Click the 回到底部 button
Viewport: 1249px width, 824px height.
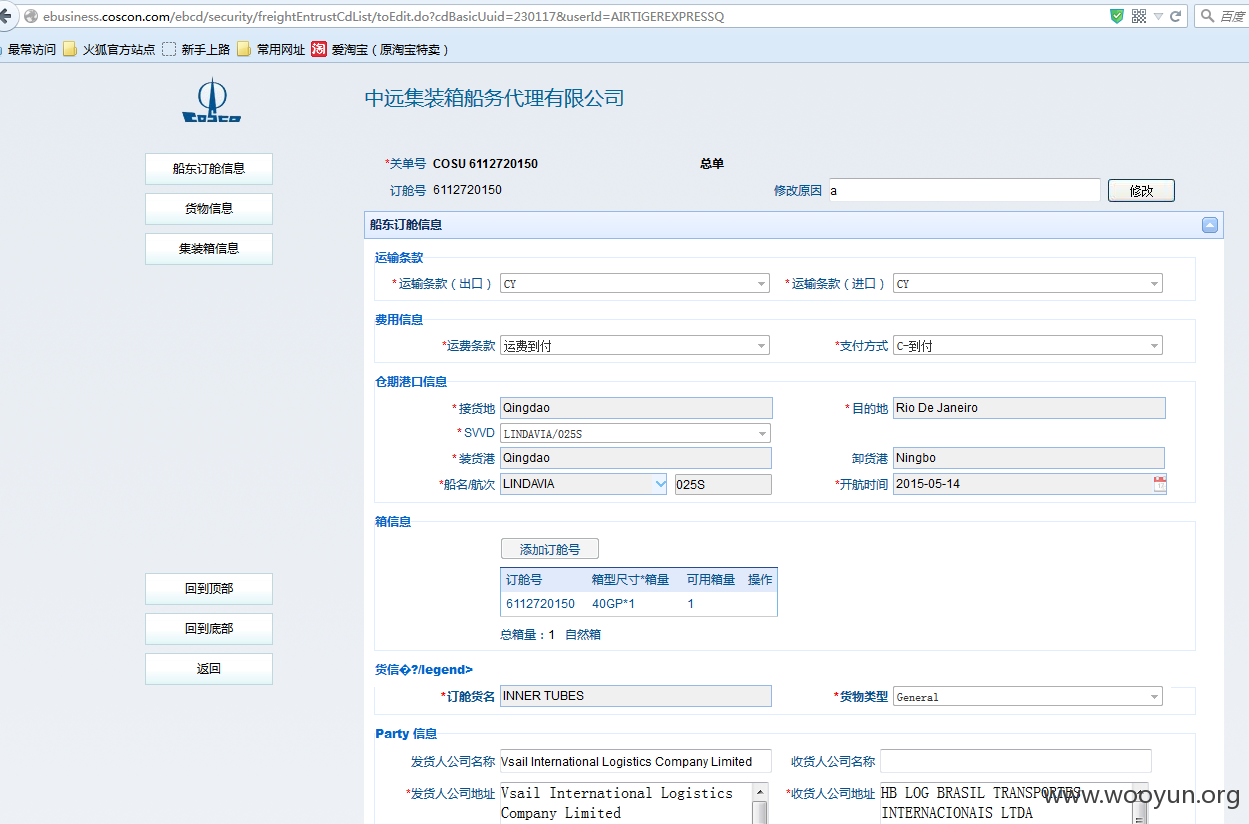pos(209,629)
